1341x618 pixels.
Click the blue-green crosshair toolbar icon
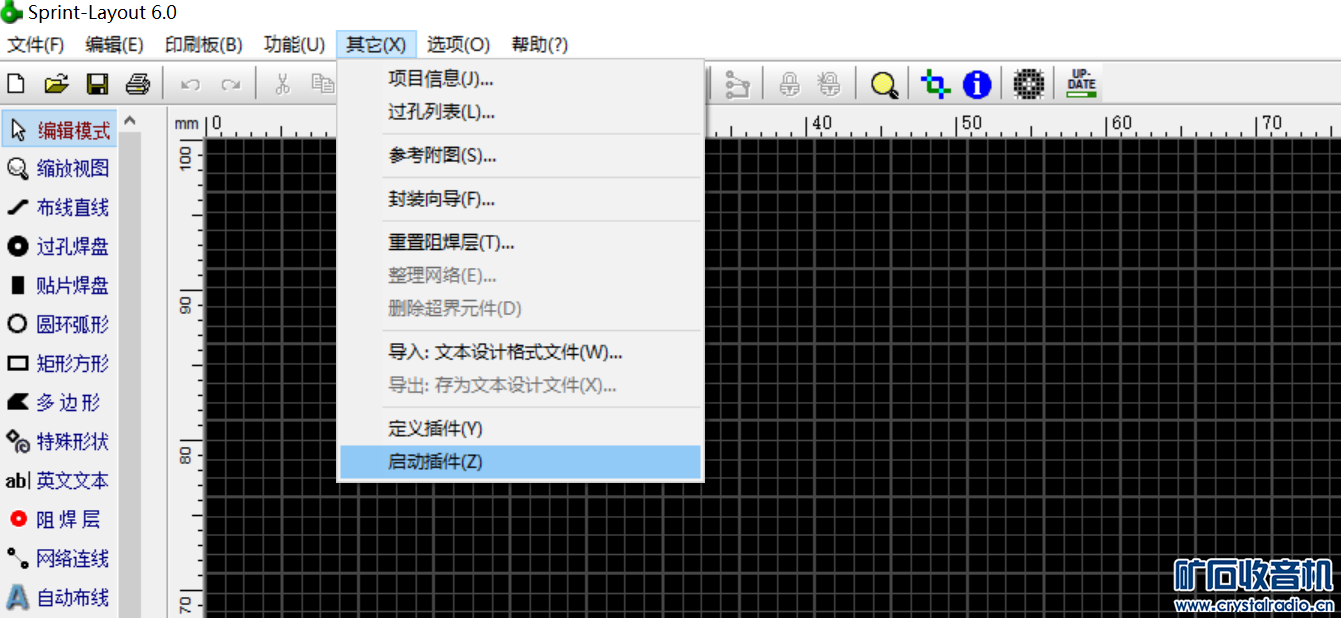[936, 84]
